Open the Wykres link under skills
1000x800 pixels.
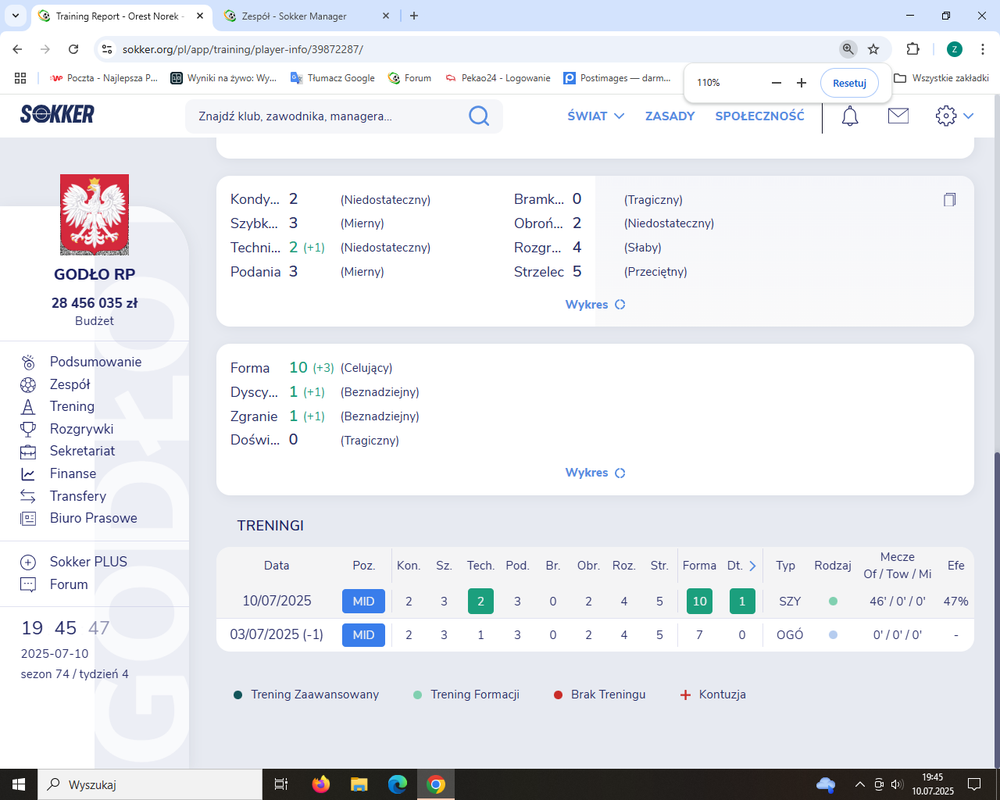tap(594, 304)
